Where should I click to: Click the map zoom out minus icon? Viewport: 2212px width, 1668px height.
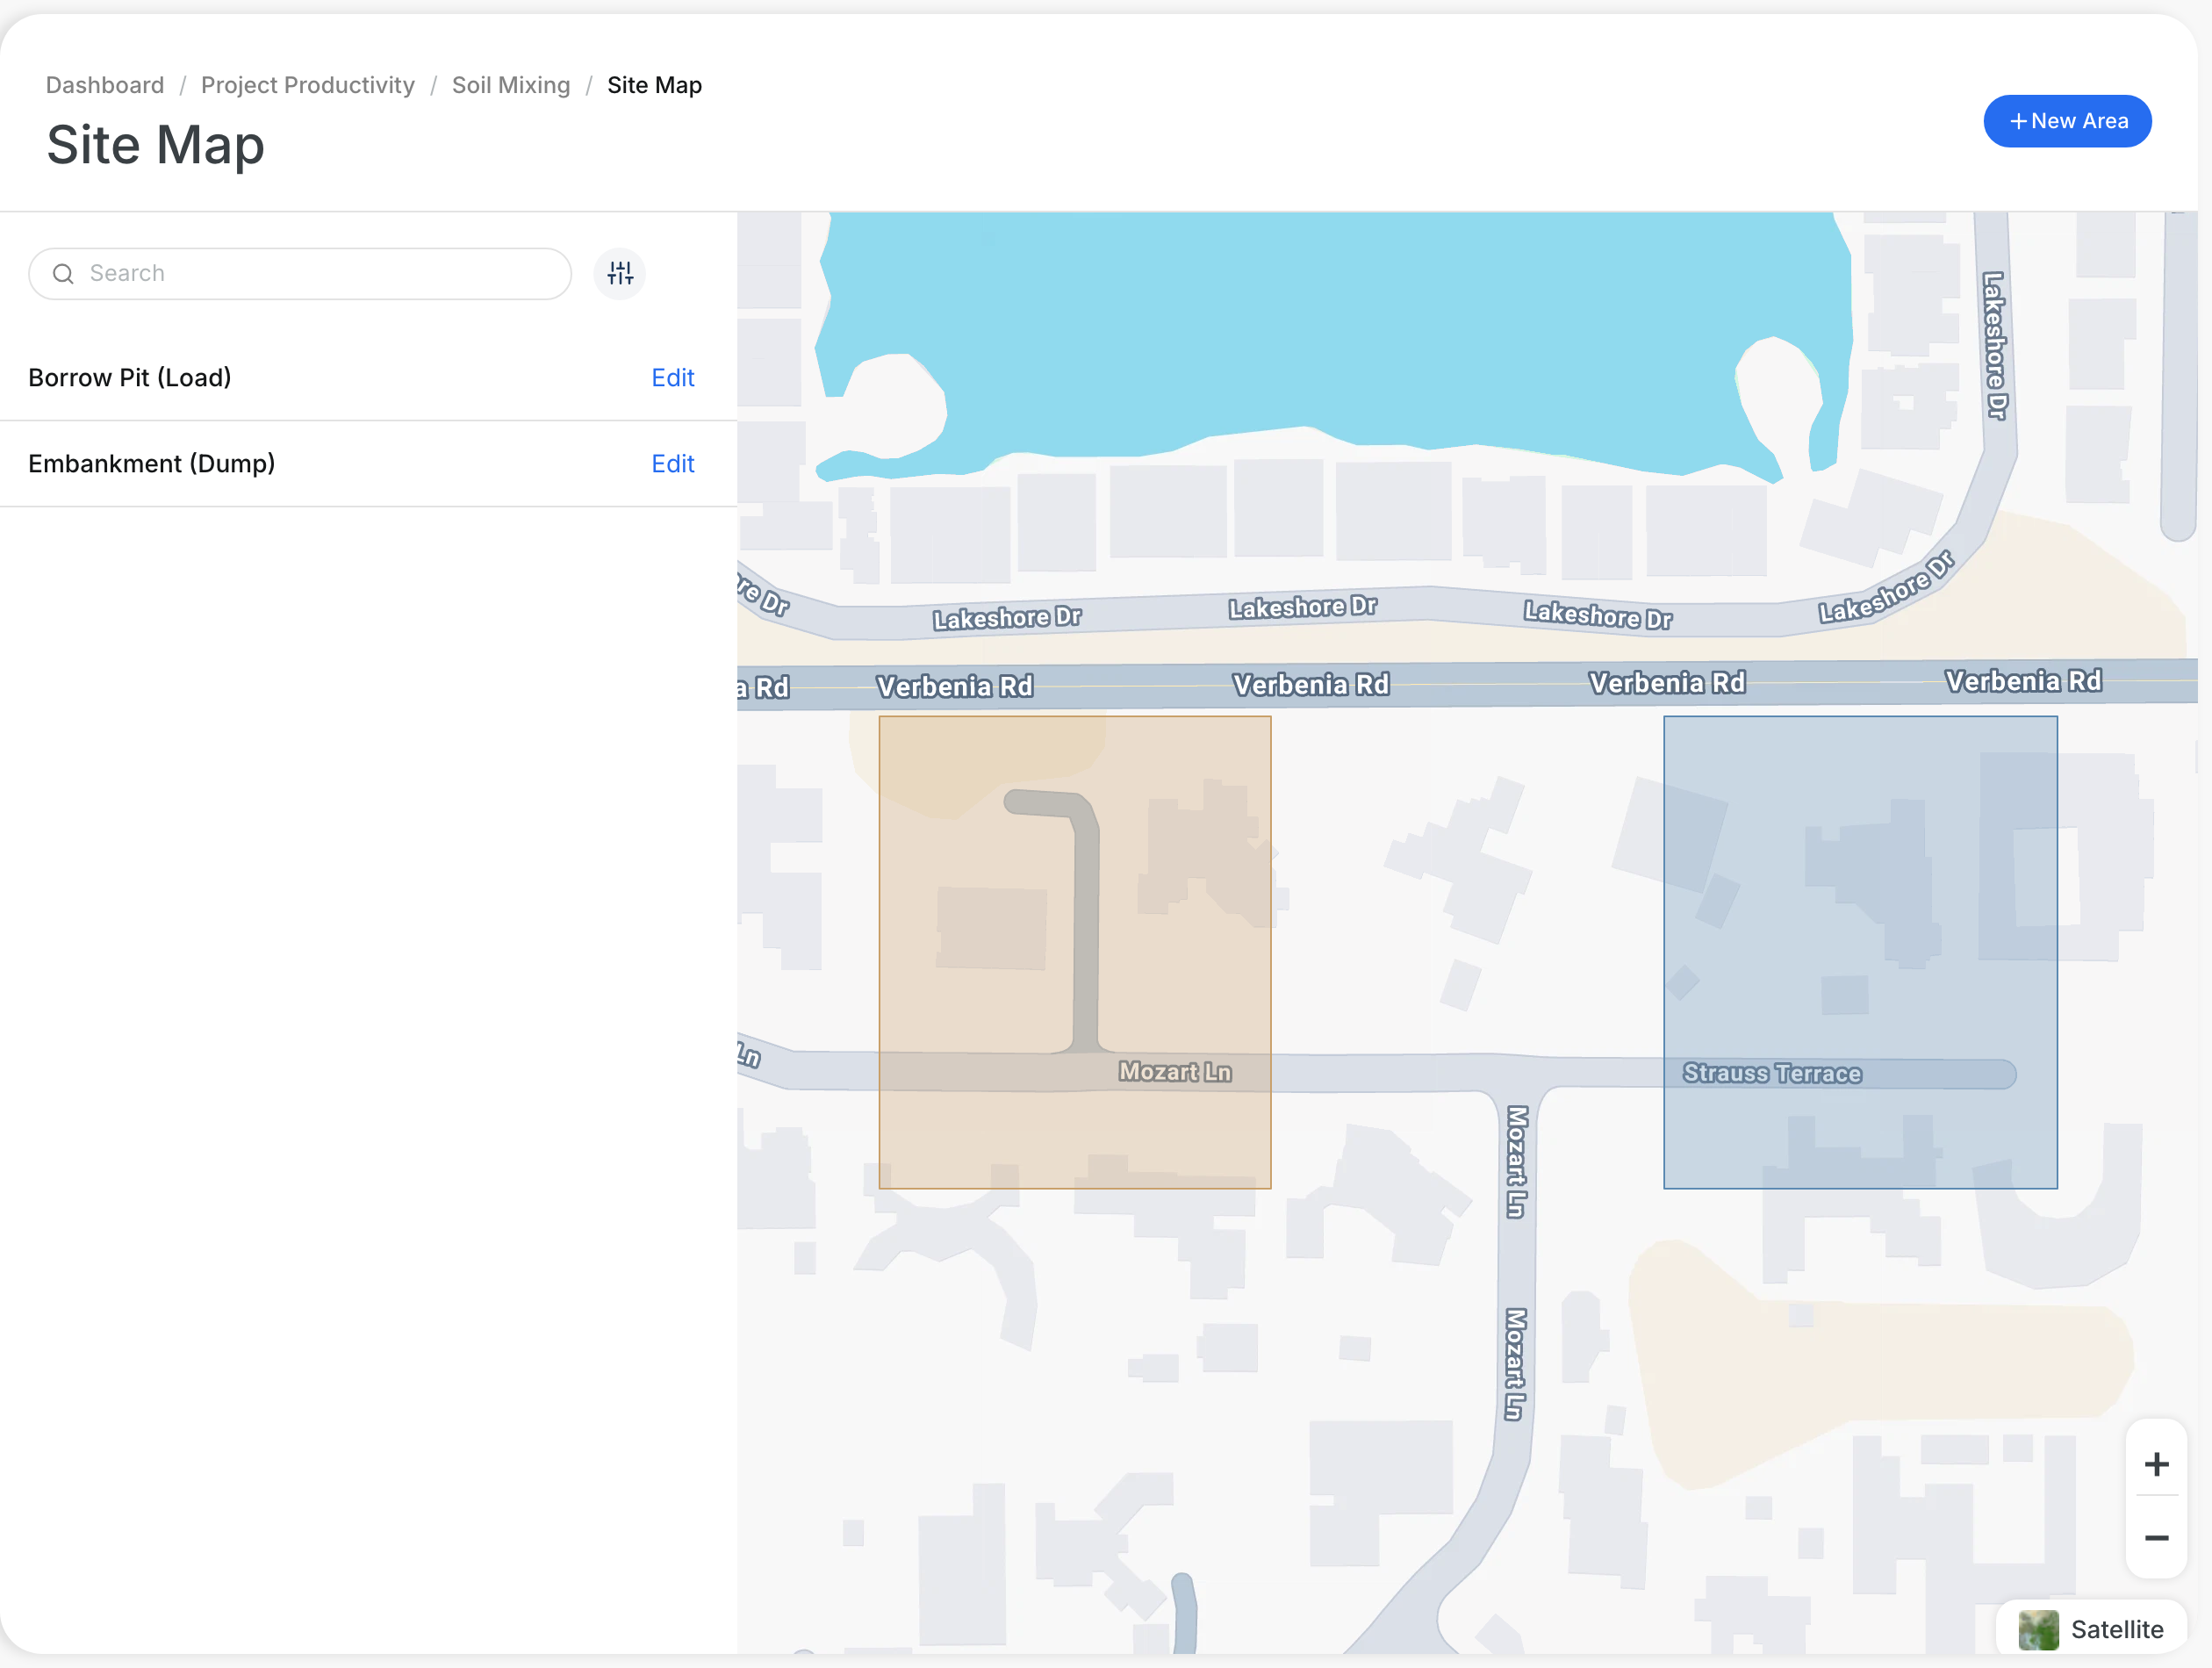point(2157,1538)
